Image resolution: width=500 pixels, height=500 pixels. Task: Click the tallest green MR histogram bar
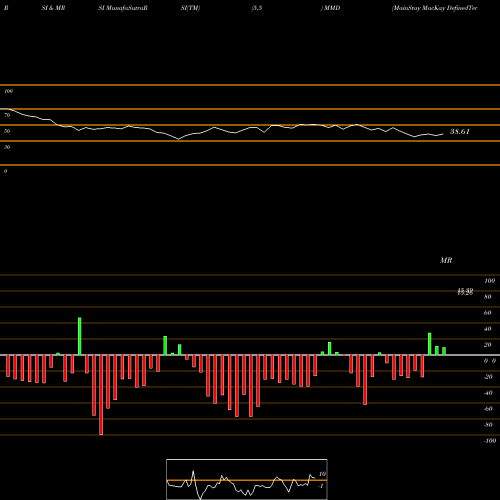[80, 336]
